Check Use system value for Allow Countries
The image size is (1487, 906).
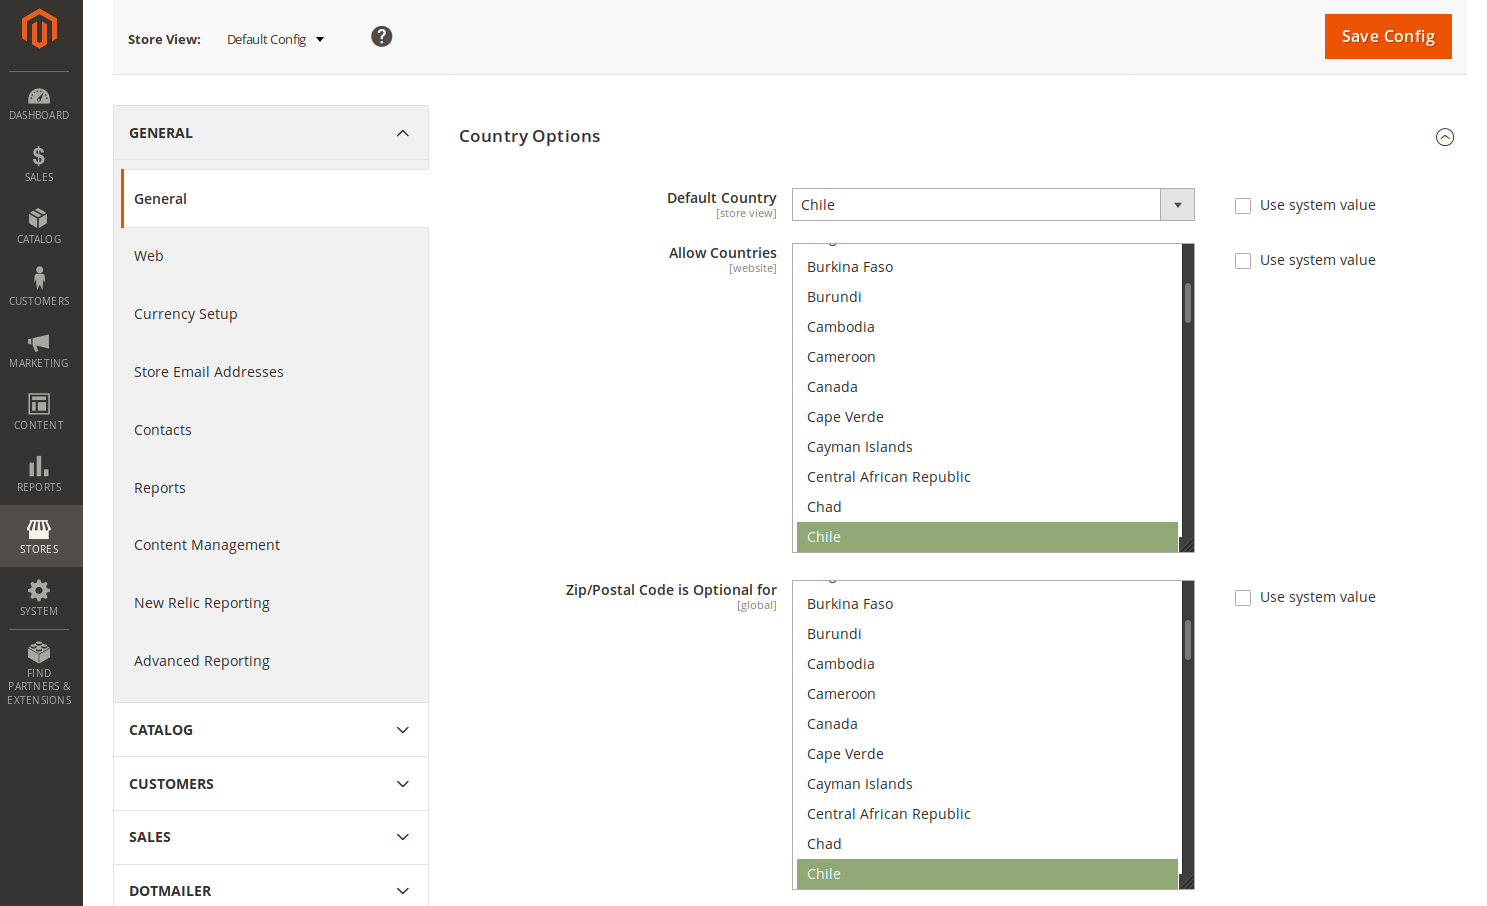click(x=1243, y=261)
